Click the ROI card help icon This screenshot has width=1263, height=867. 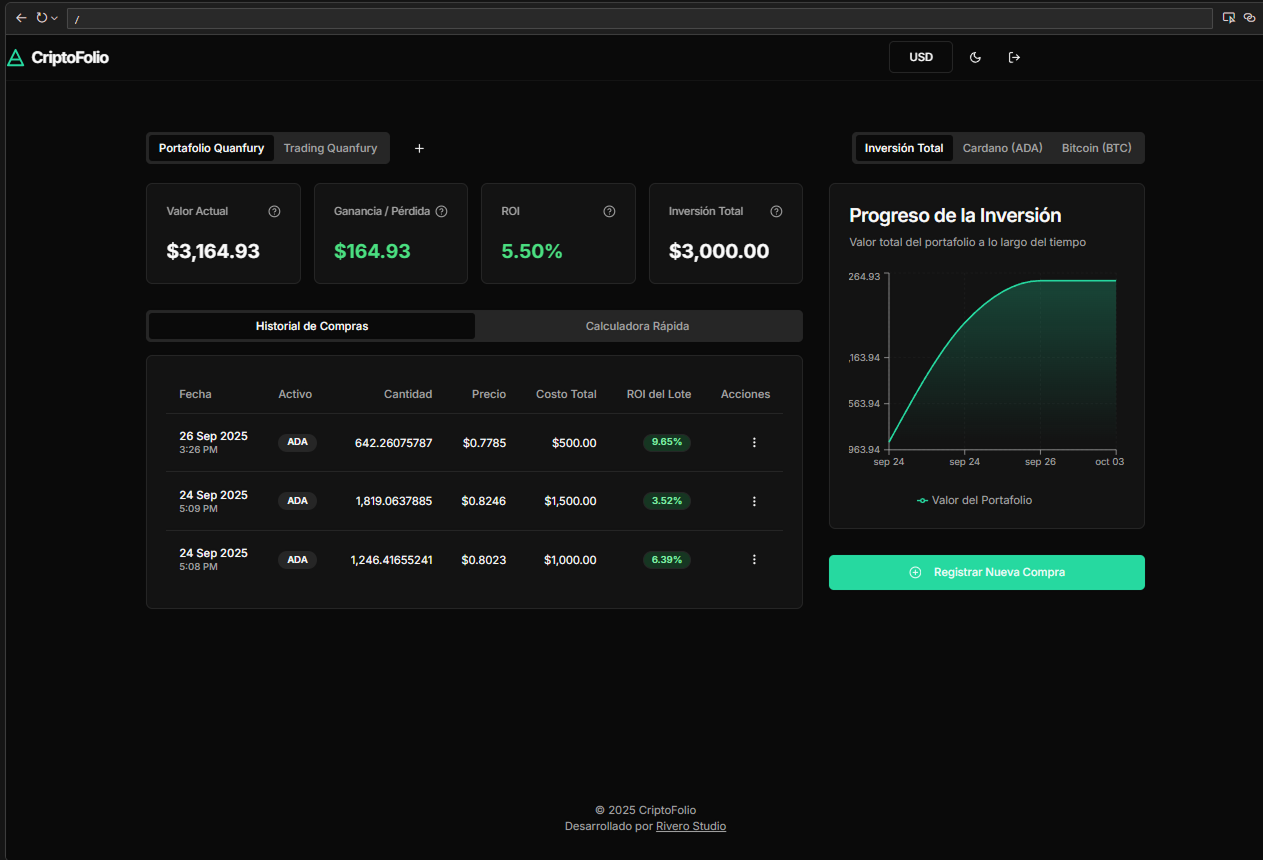(609, 212)
